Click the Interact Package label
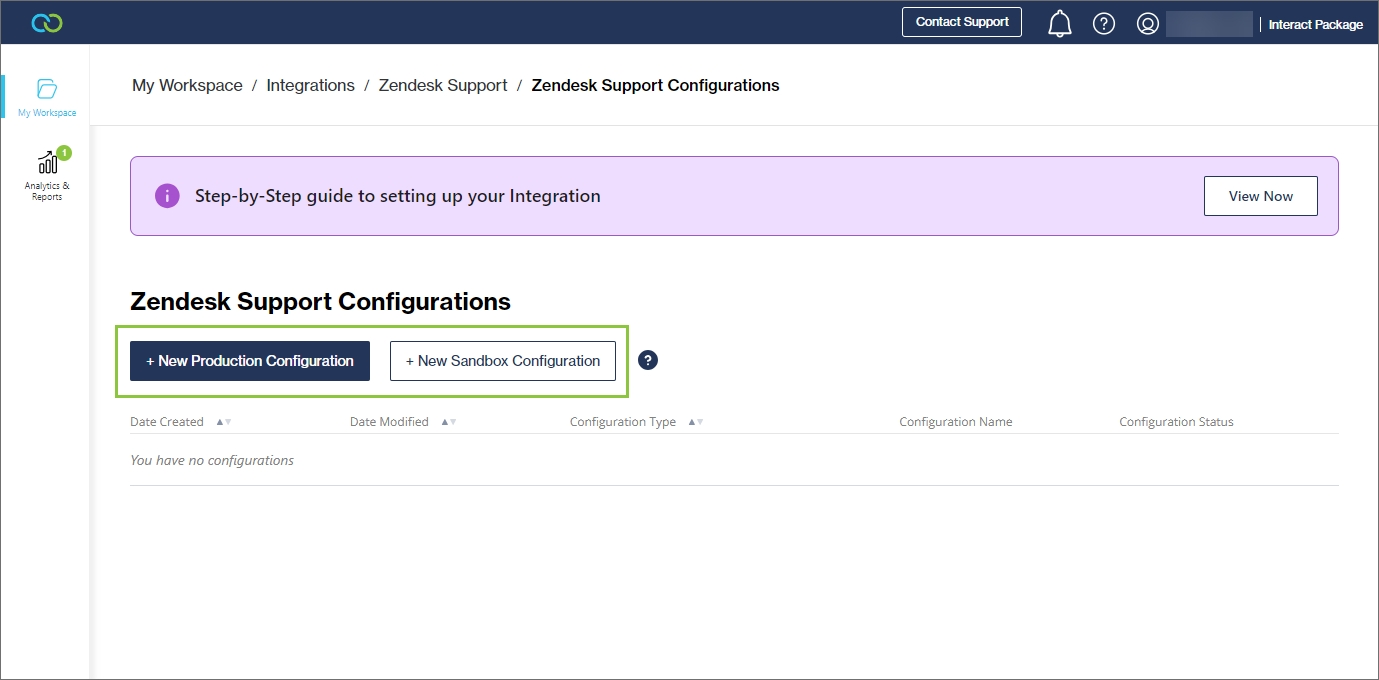This screenshot has width=1379, height=680. point(1315,24)
